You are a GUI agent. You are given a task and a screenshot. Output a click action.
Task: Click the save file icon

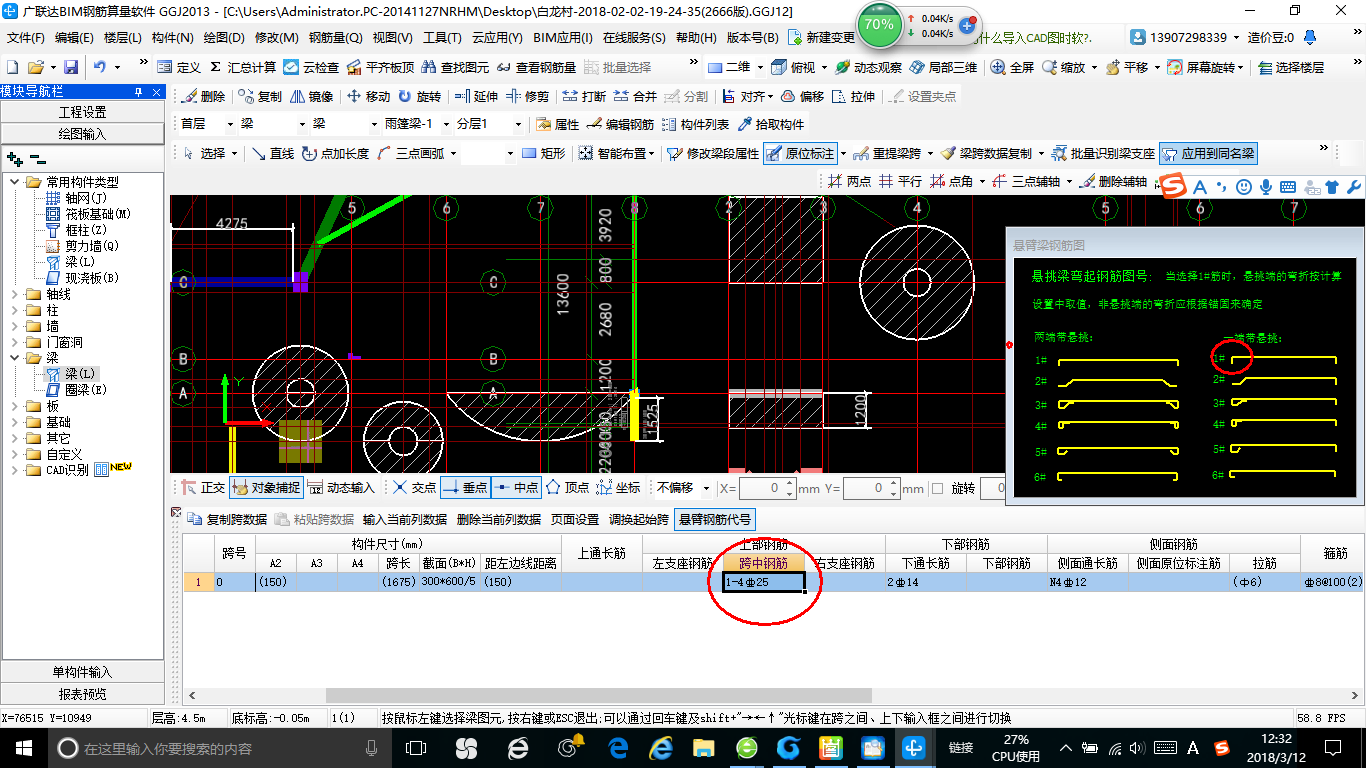click(71, 67)
